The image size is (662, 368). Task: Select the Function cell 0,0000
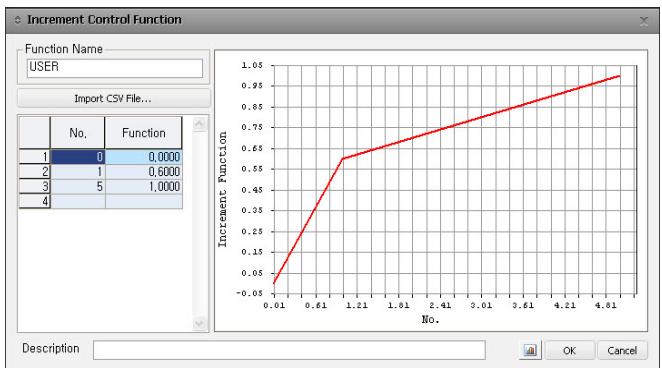[x=144, y=157]
